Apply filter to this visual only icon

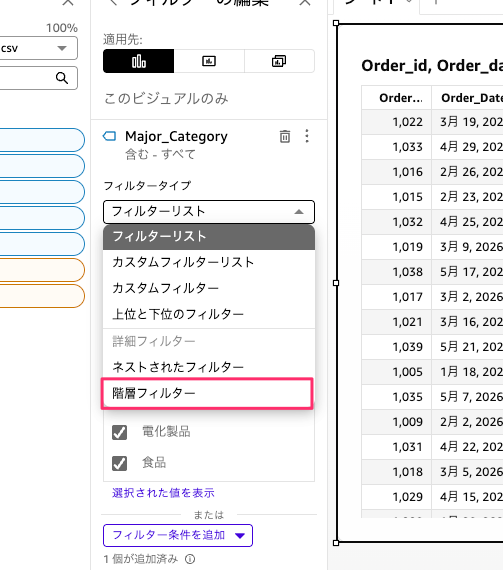(138, 61)
